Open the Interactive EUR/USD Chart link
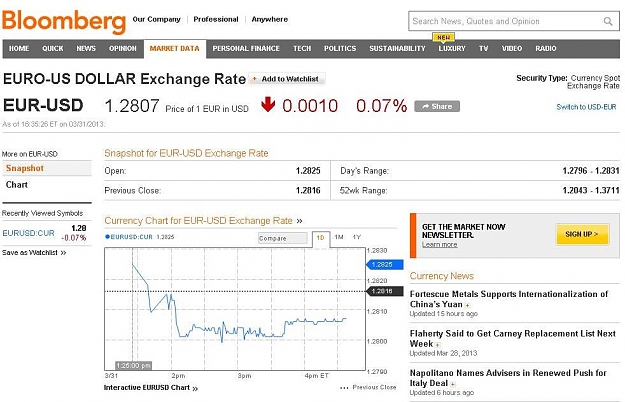The width and height of the screenshot is (625, 402). point(151,388)
